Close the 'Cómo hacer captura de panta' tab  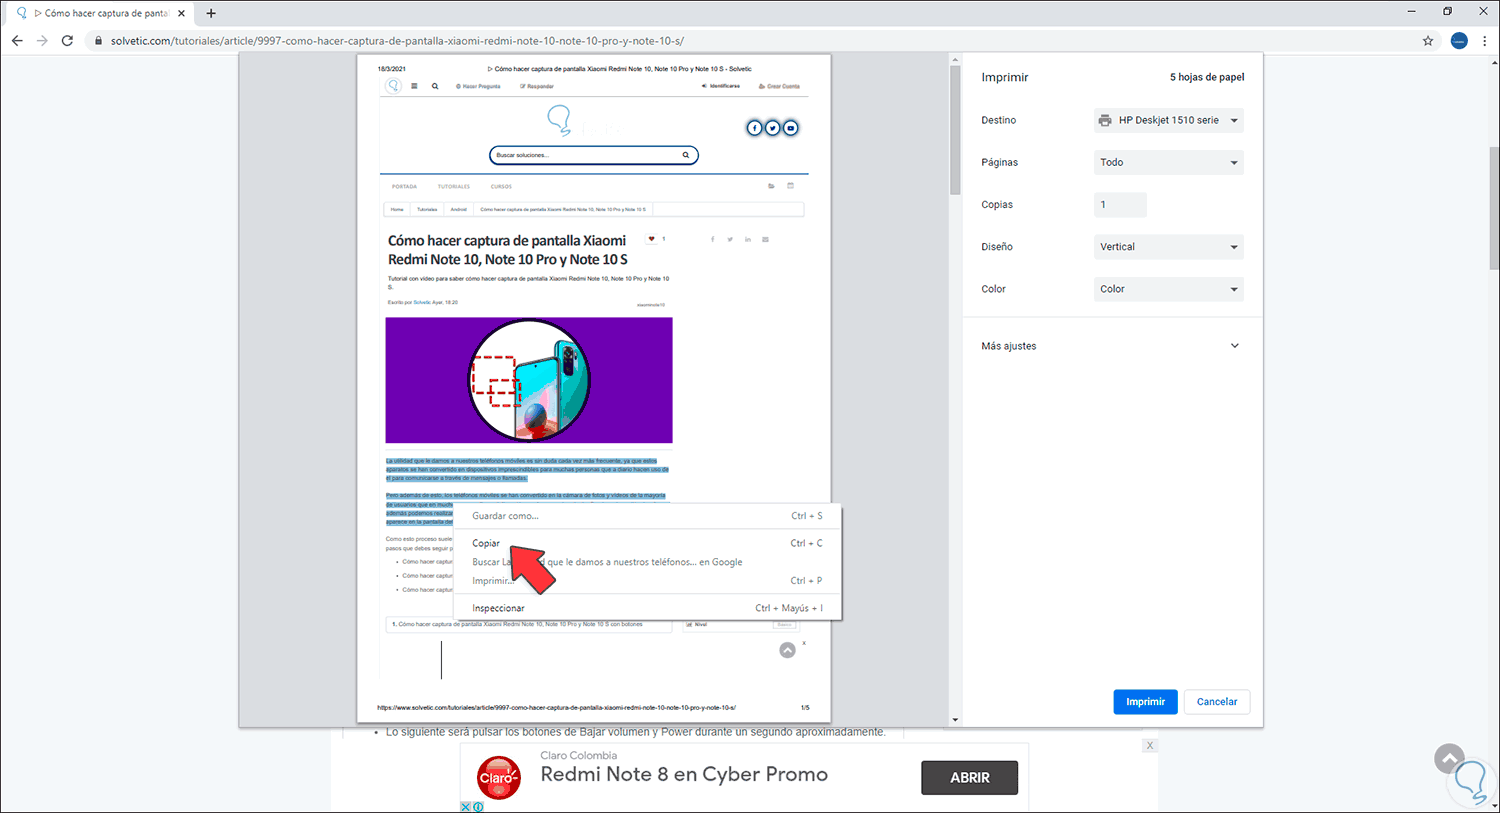click(x=181, y=14)
